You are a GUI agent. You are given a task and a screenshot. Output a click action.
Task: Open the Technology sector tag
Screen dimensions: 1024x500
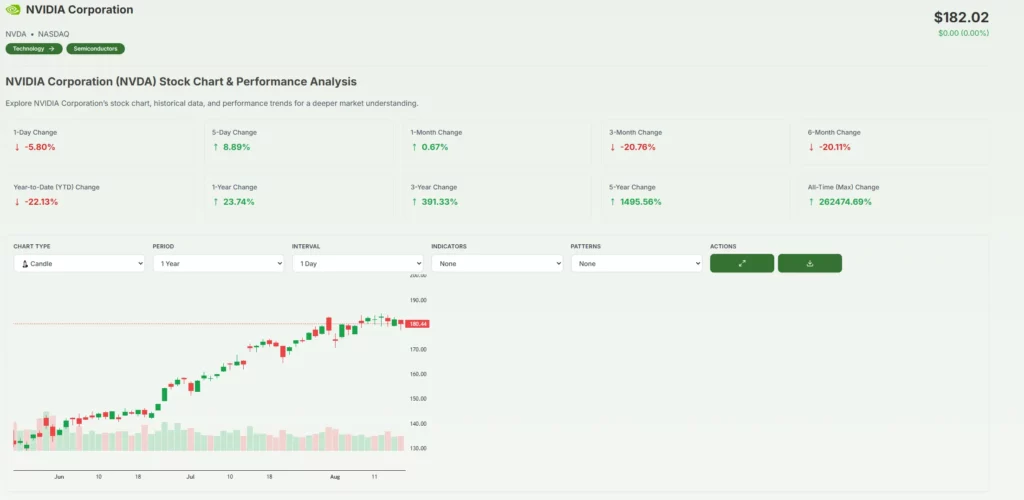click(33, 48)
